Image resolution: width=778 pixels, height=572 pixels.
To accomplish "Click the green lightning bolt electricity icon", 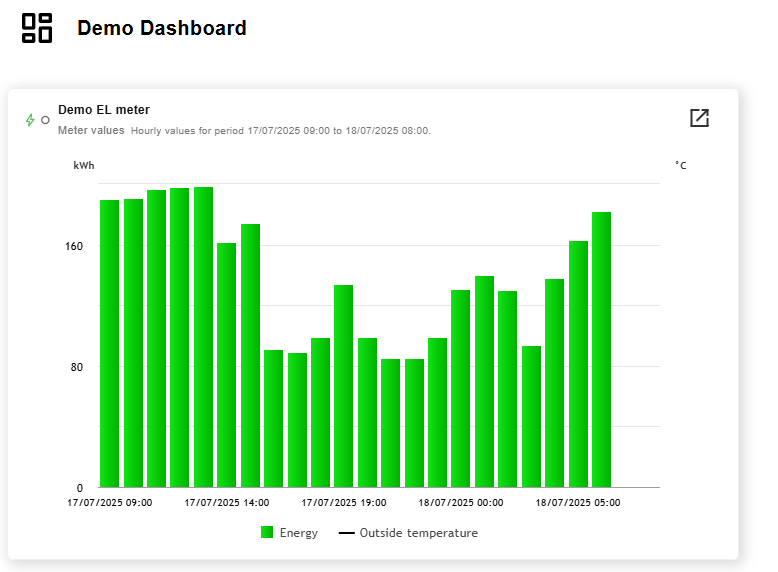I will [30, 120].
